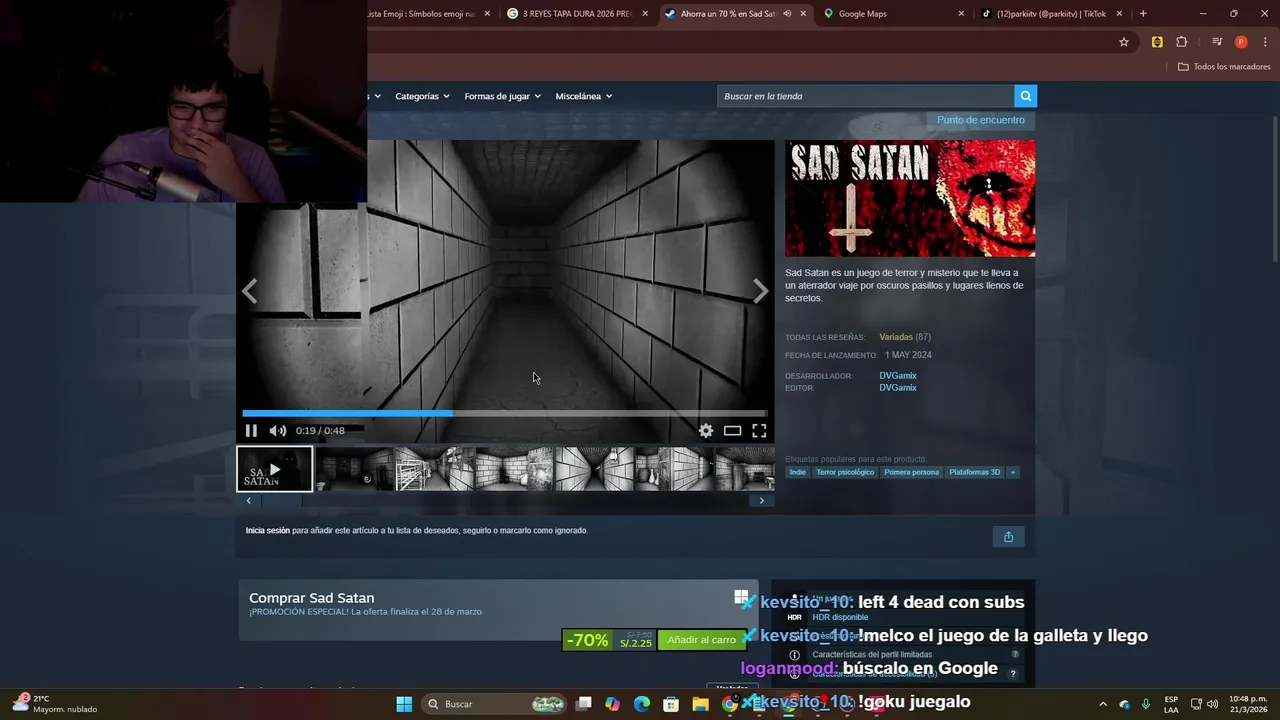Close the Lista Emoji tab
Viewport: 1280px width, 720px height.
487,14
